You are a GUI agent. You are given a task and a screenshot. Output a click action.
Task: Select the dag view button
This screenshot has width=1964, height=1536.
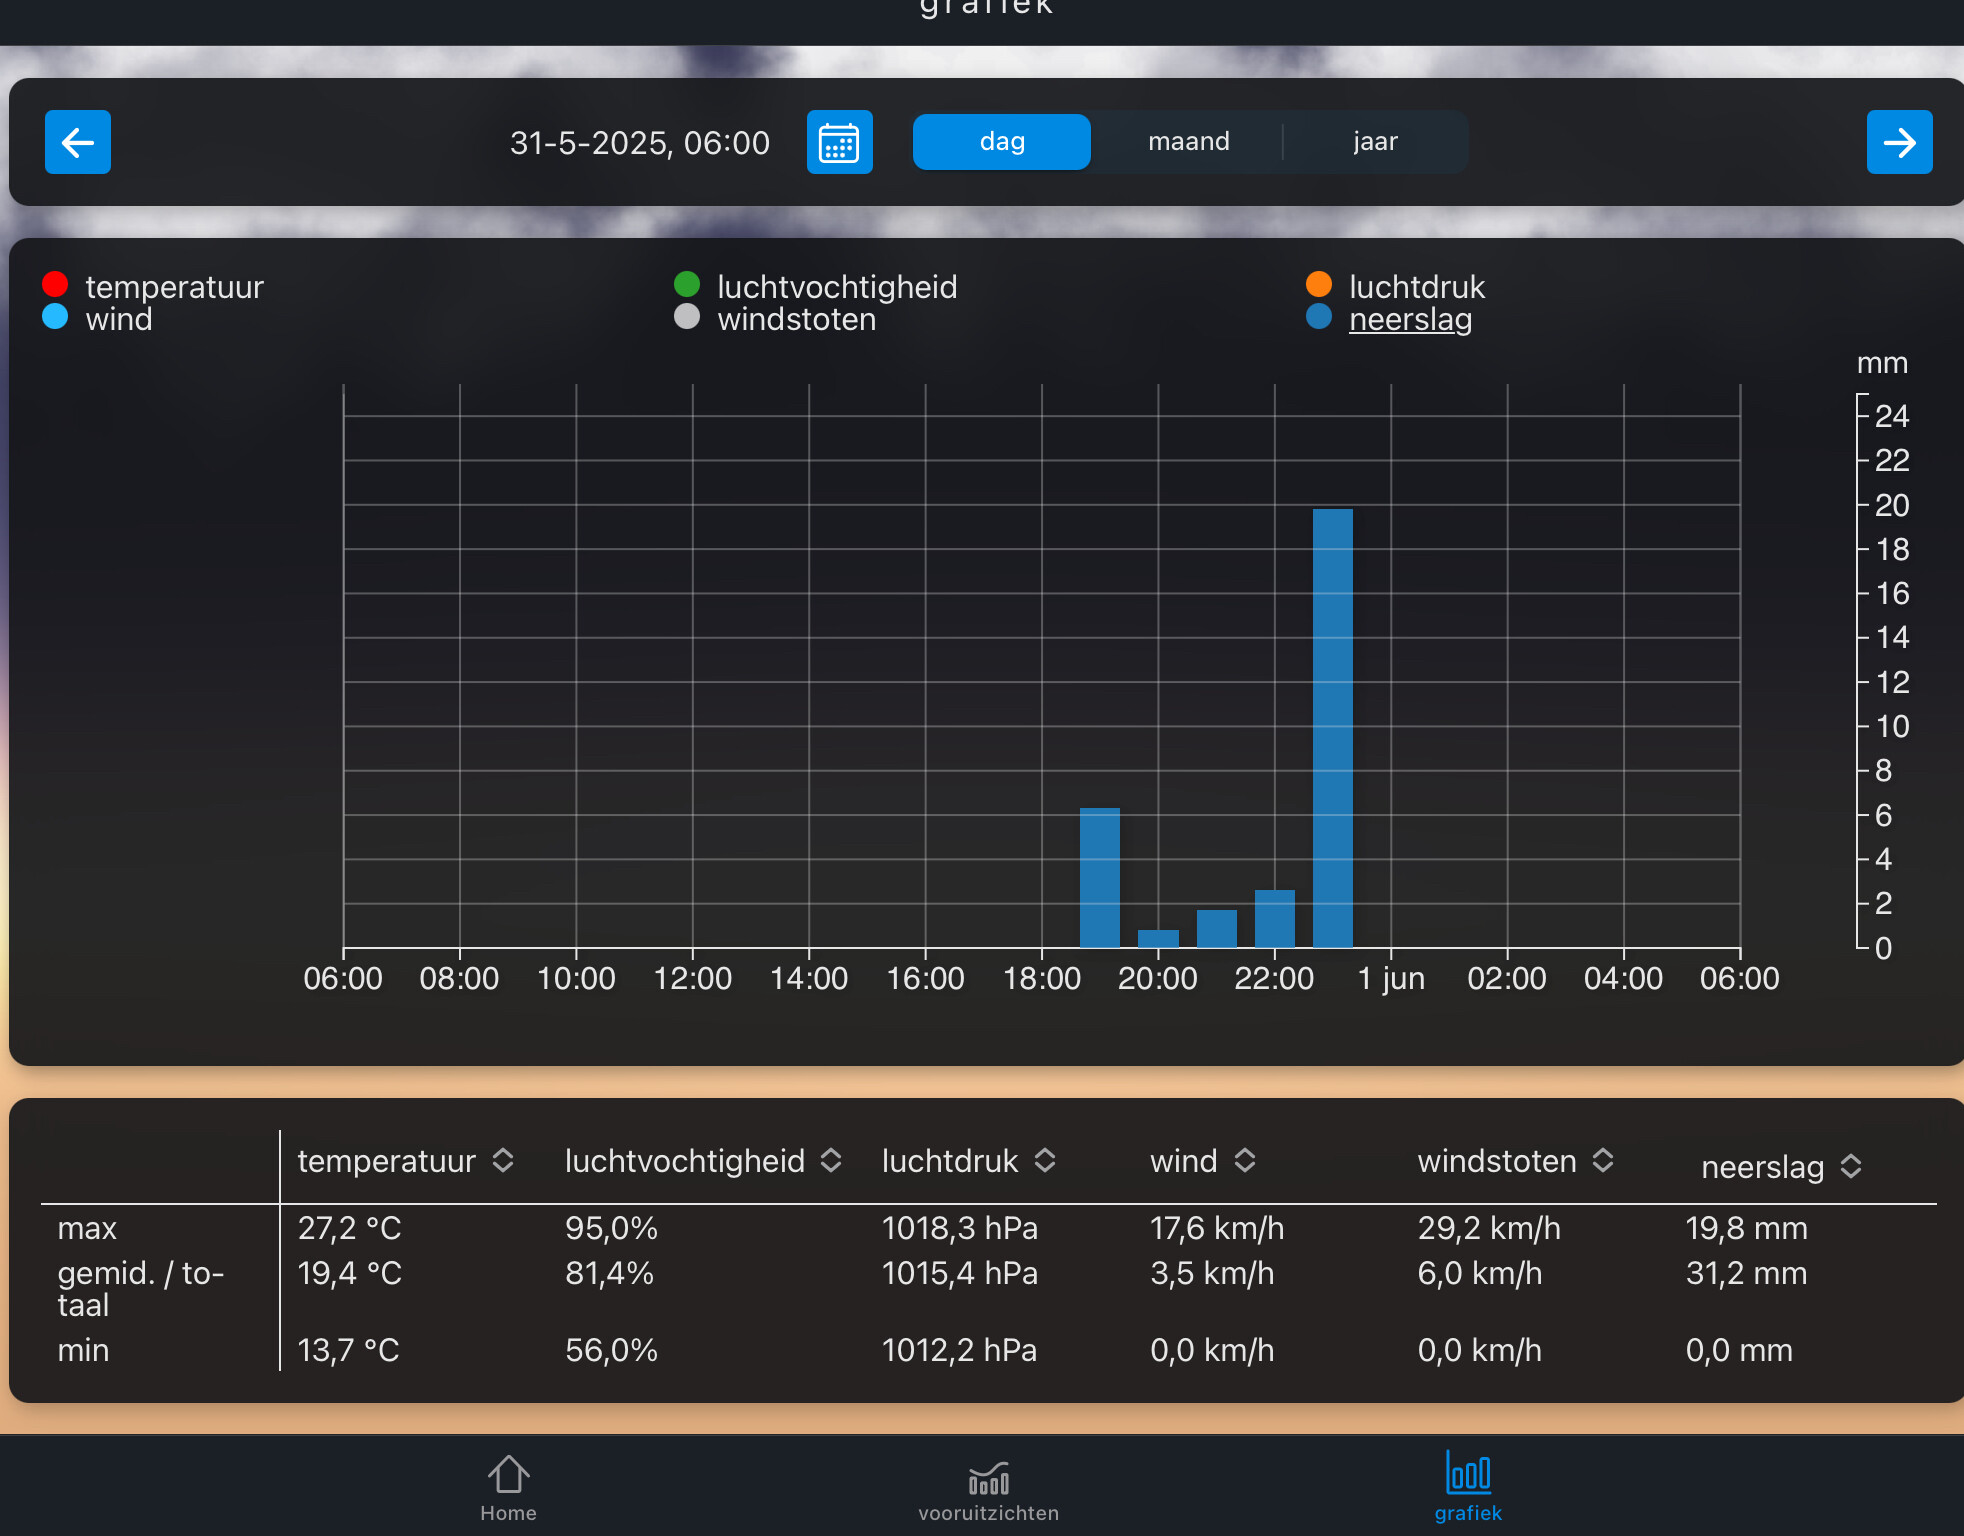pyautogui.click(x=1002, y=142)
